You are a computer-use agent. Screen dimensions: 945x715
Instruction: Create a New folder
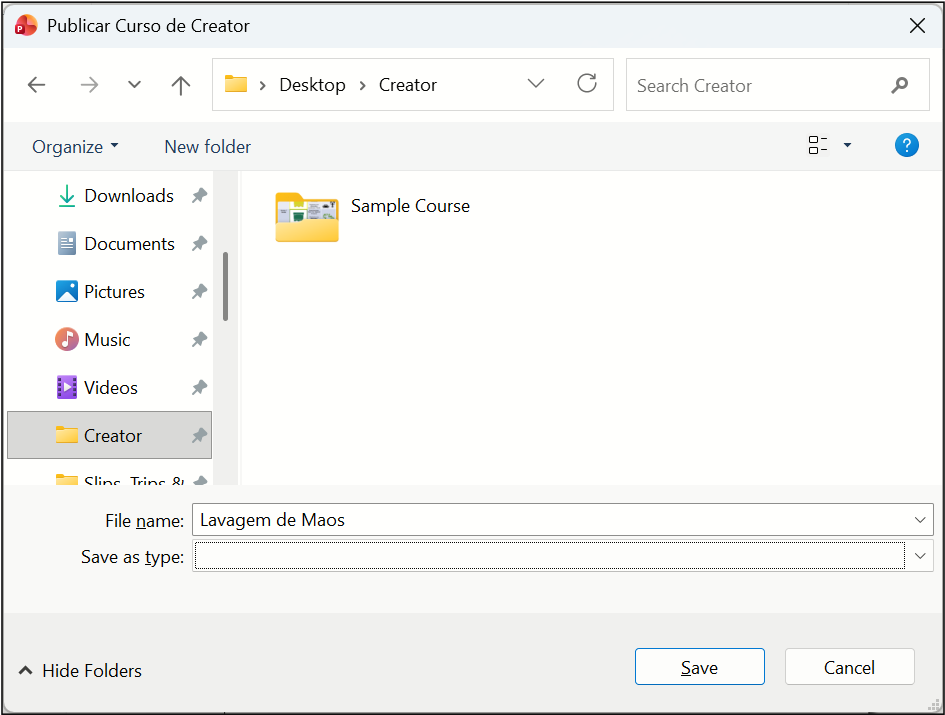207,147
